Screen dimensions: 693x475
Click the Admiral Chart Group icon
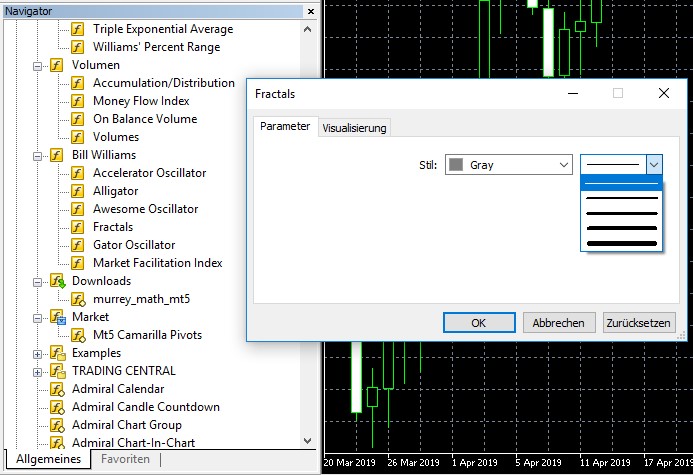[57, 425]
